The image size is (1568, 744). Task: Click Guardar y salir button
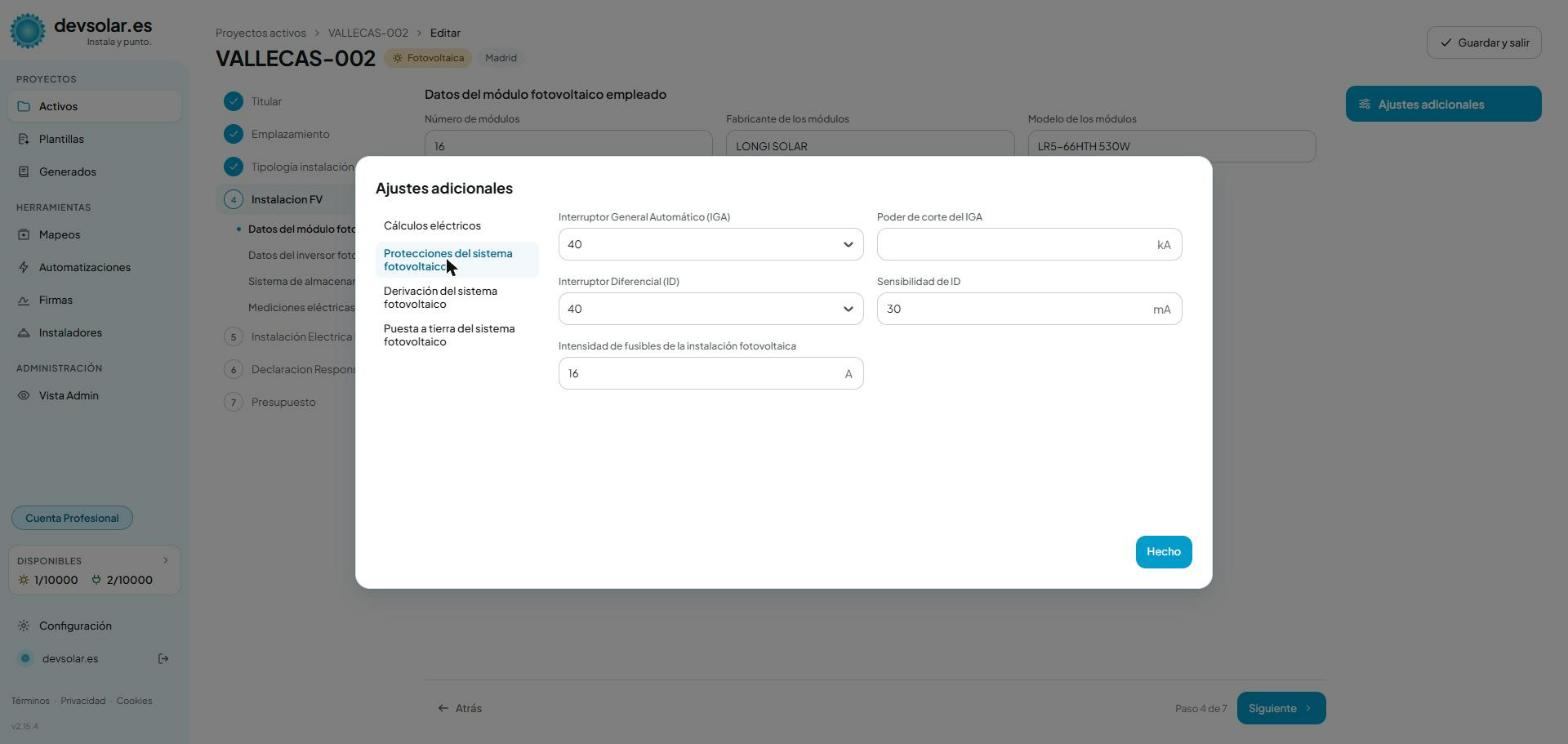1483,43
